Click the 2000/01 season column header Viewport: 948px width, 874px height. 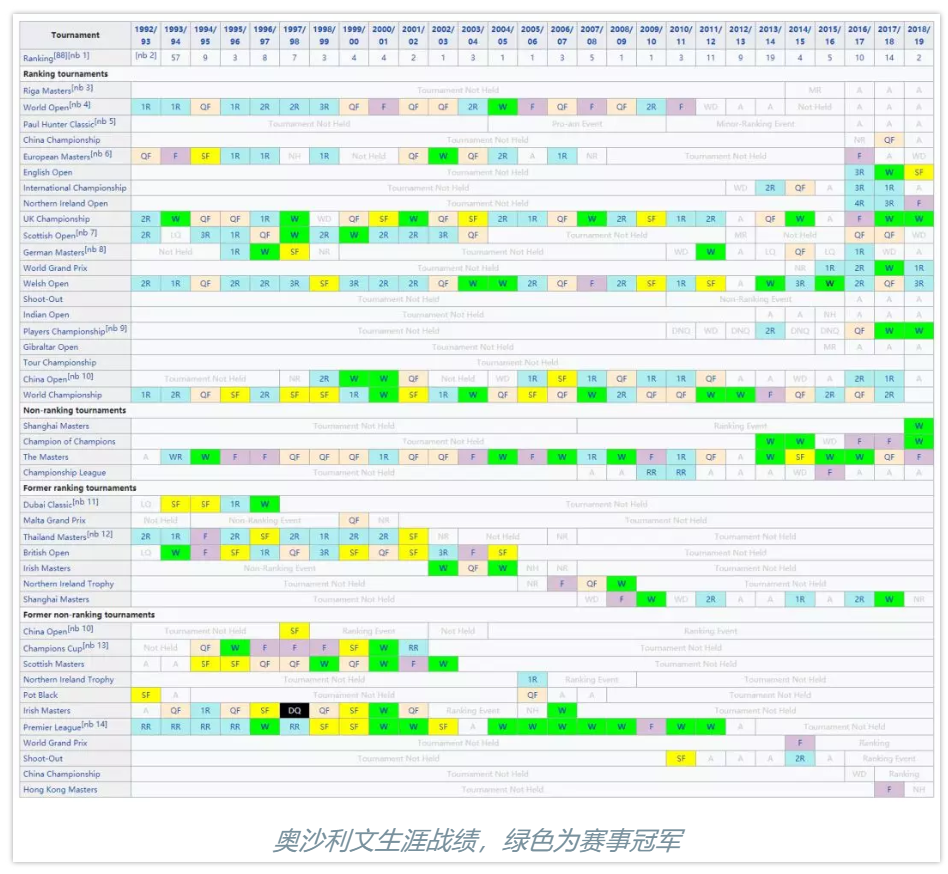coord(383,35)
